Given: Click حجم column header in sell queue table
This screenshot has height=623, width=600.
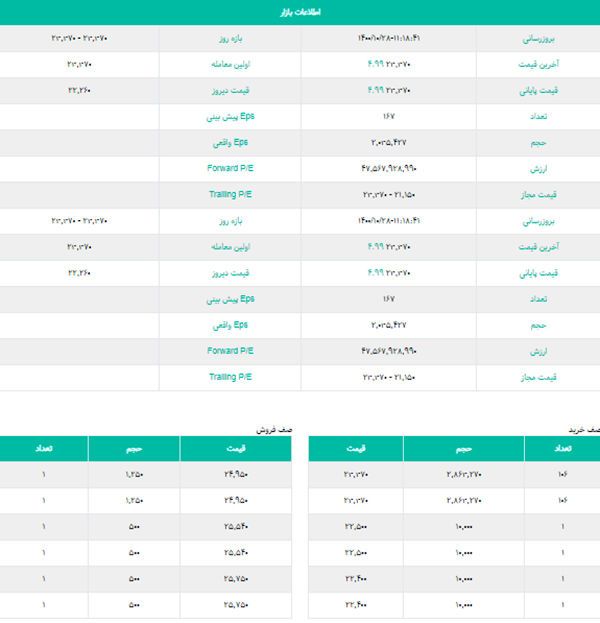Looking at the screenshot, I should 135,449.
